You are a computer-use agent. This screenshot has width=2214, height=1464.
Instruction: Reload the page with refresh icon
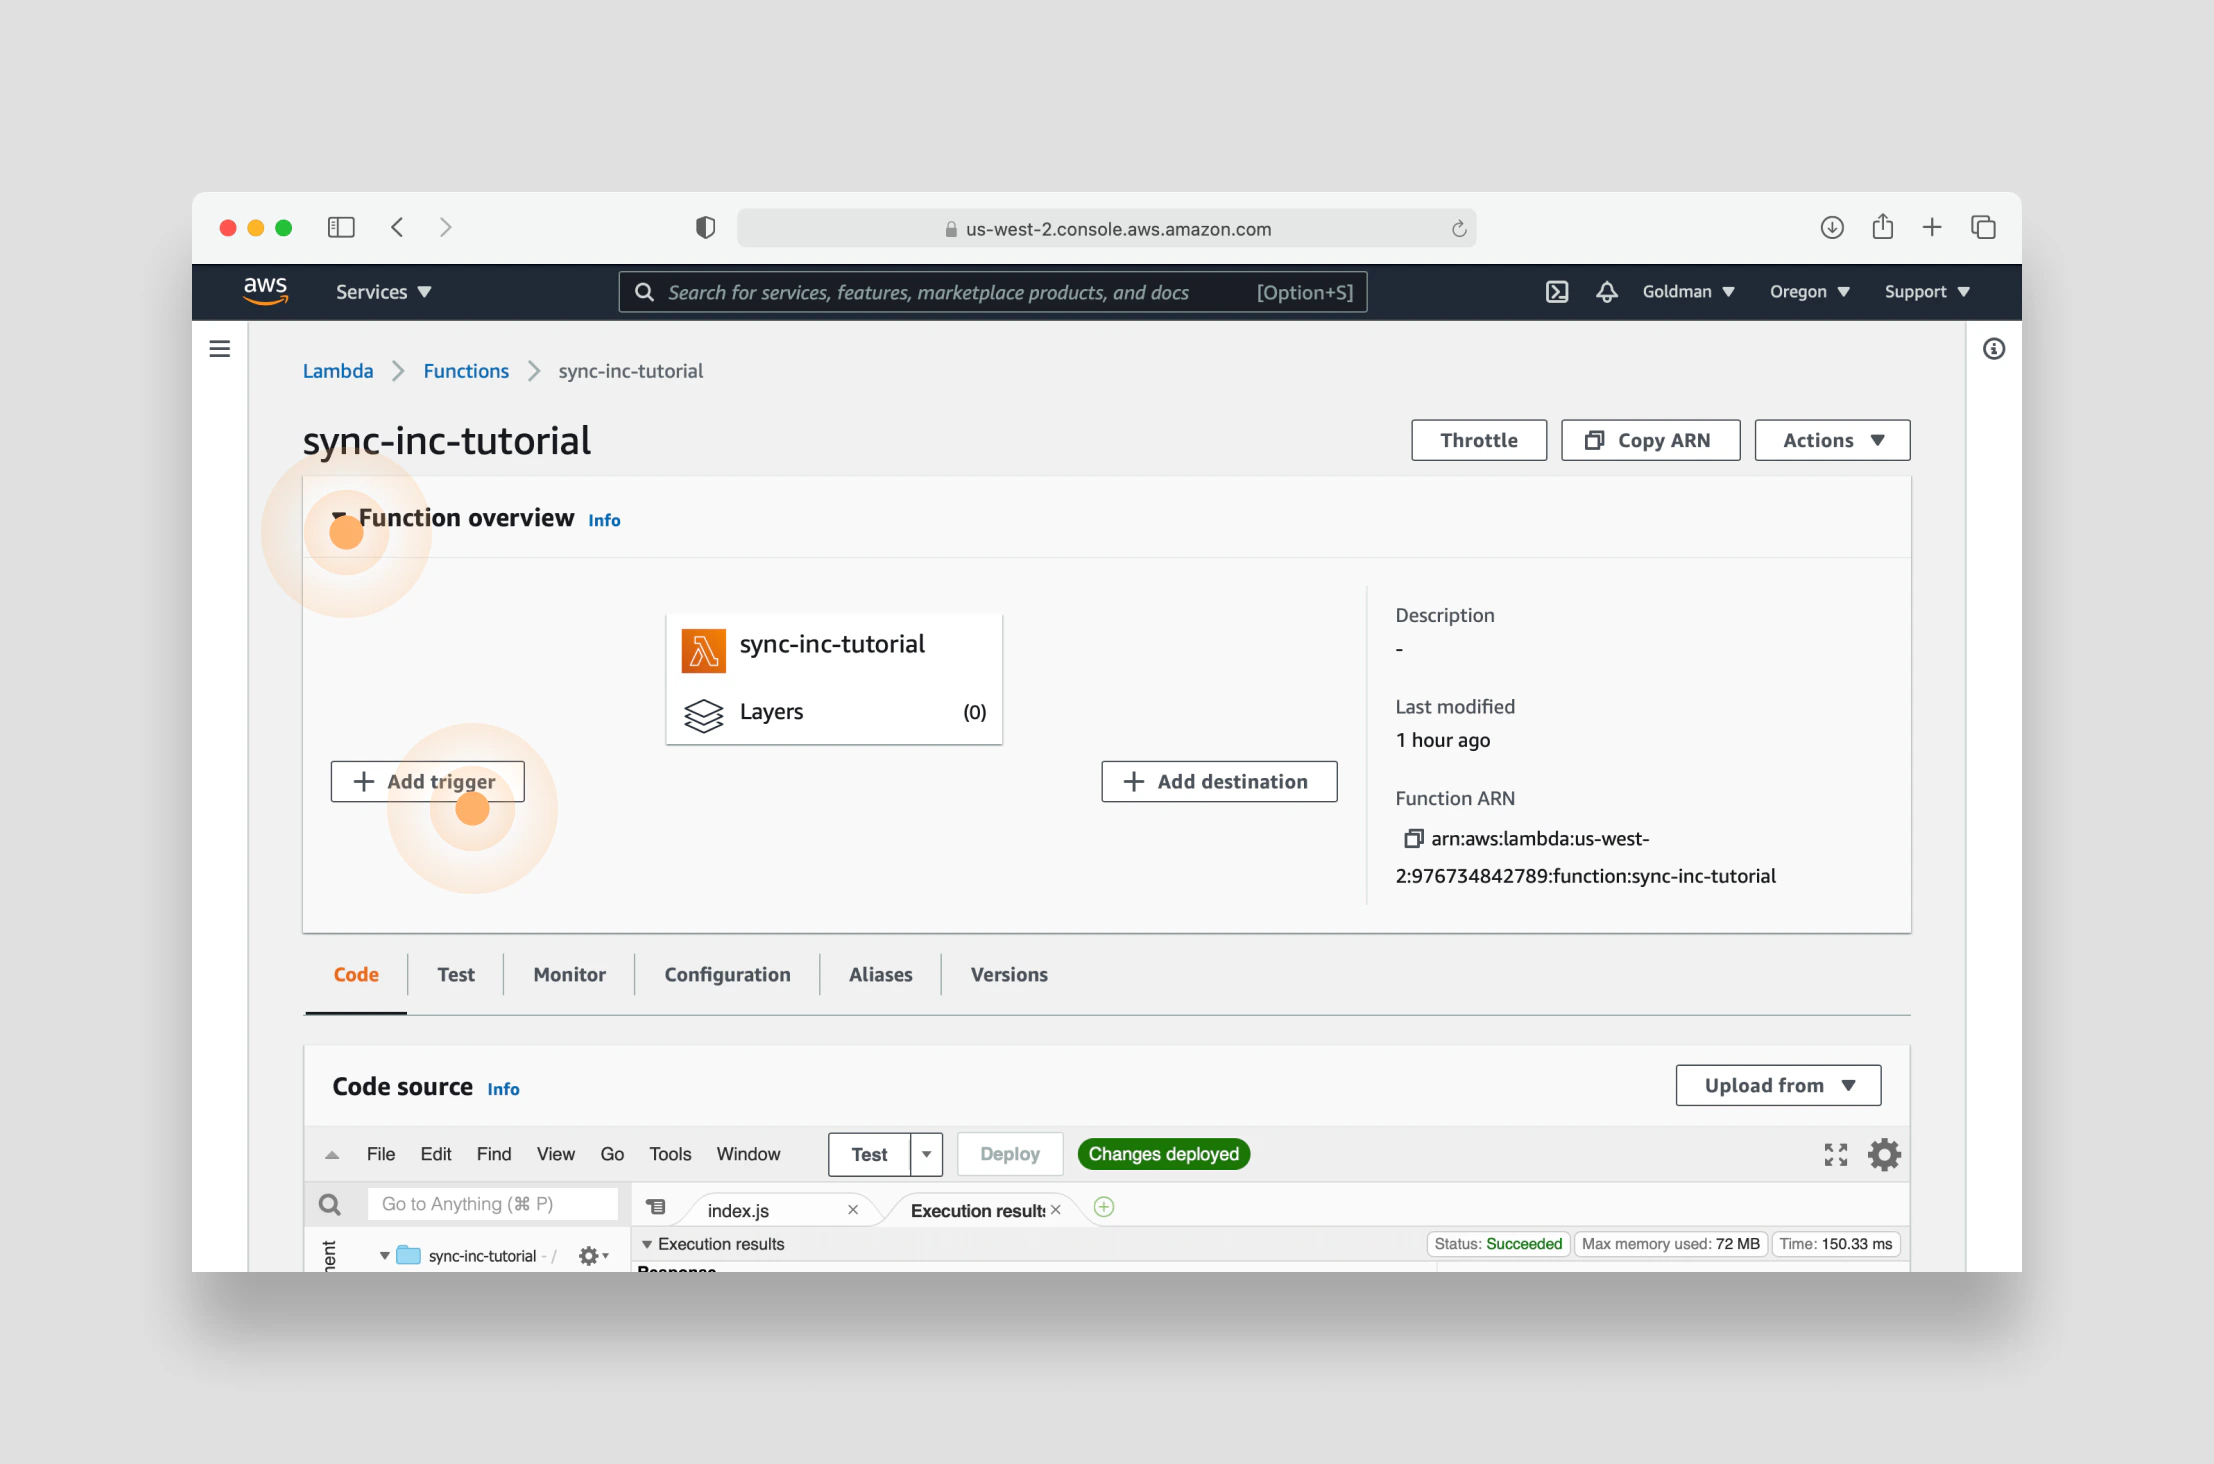[1458, 229]
